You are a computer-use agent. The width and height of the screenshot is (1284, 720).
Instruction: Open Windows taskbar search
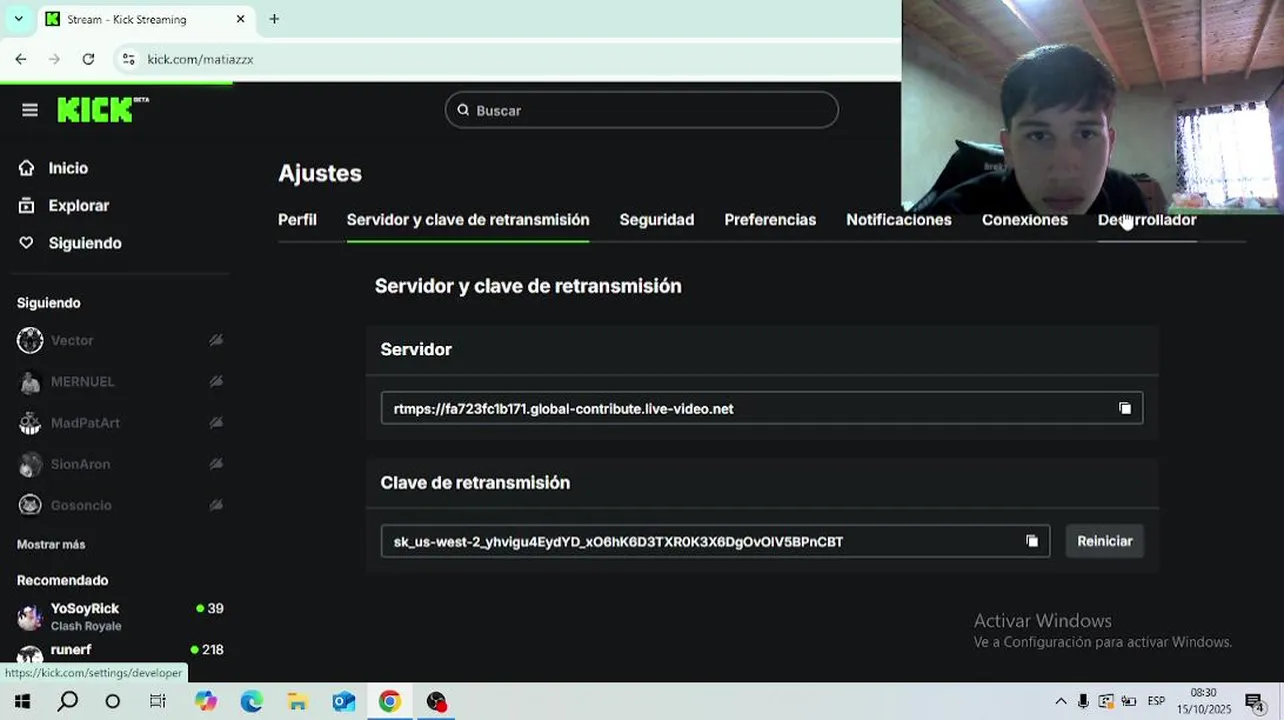[67, 702]
